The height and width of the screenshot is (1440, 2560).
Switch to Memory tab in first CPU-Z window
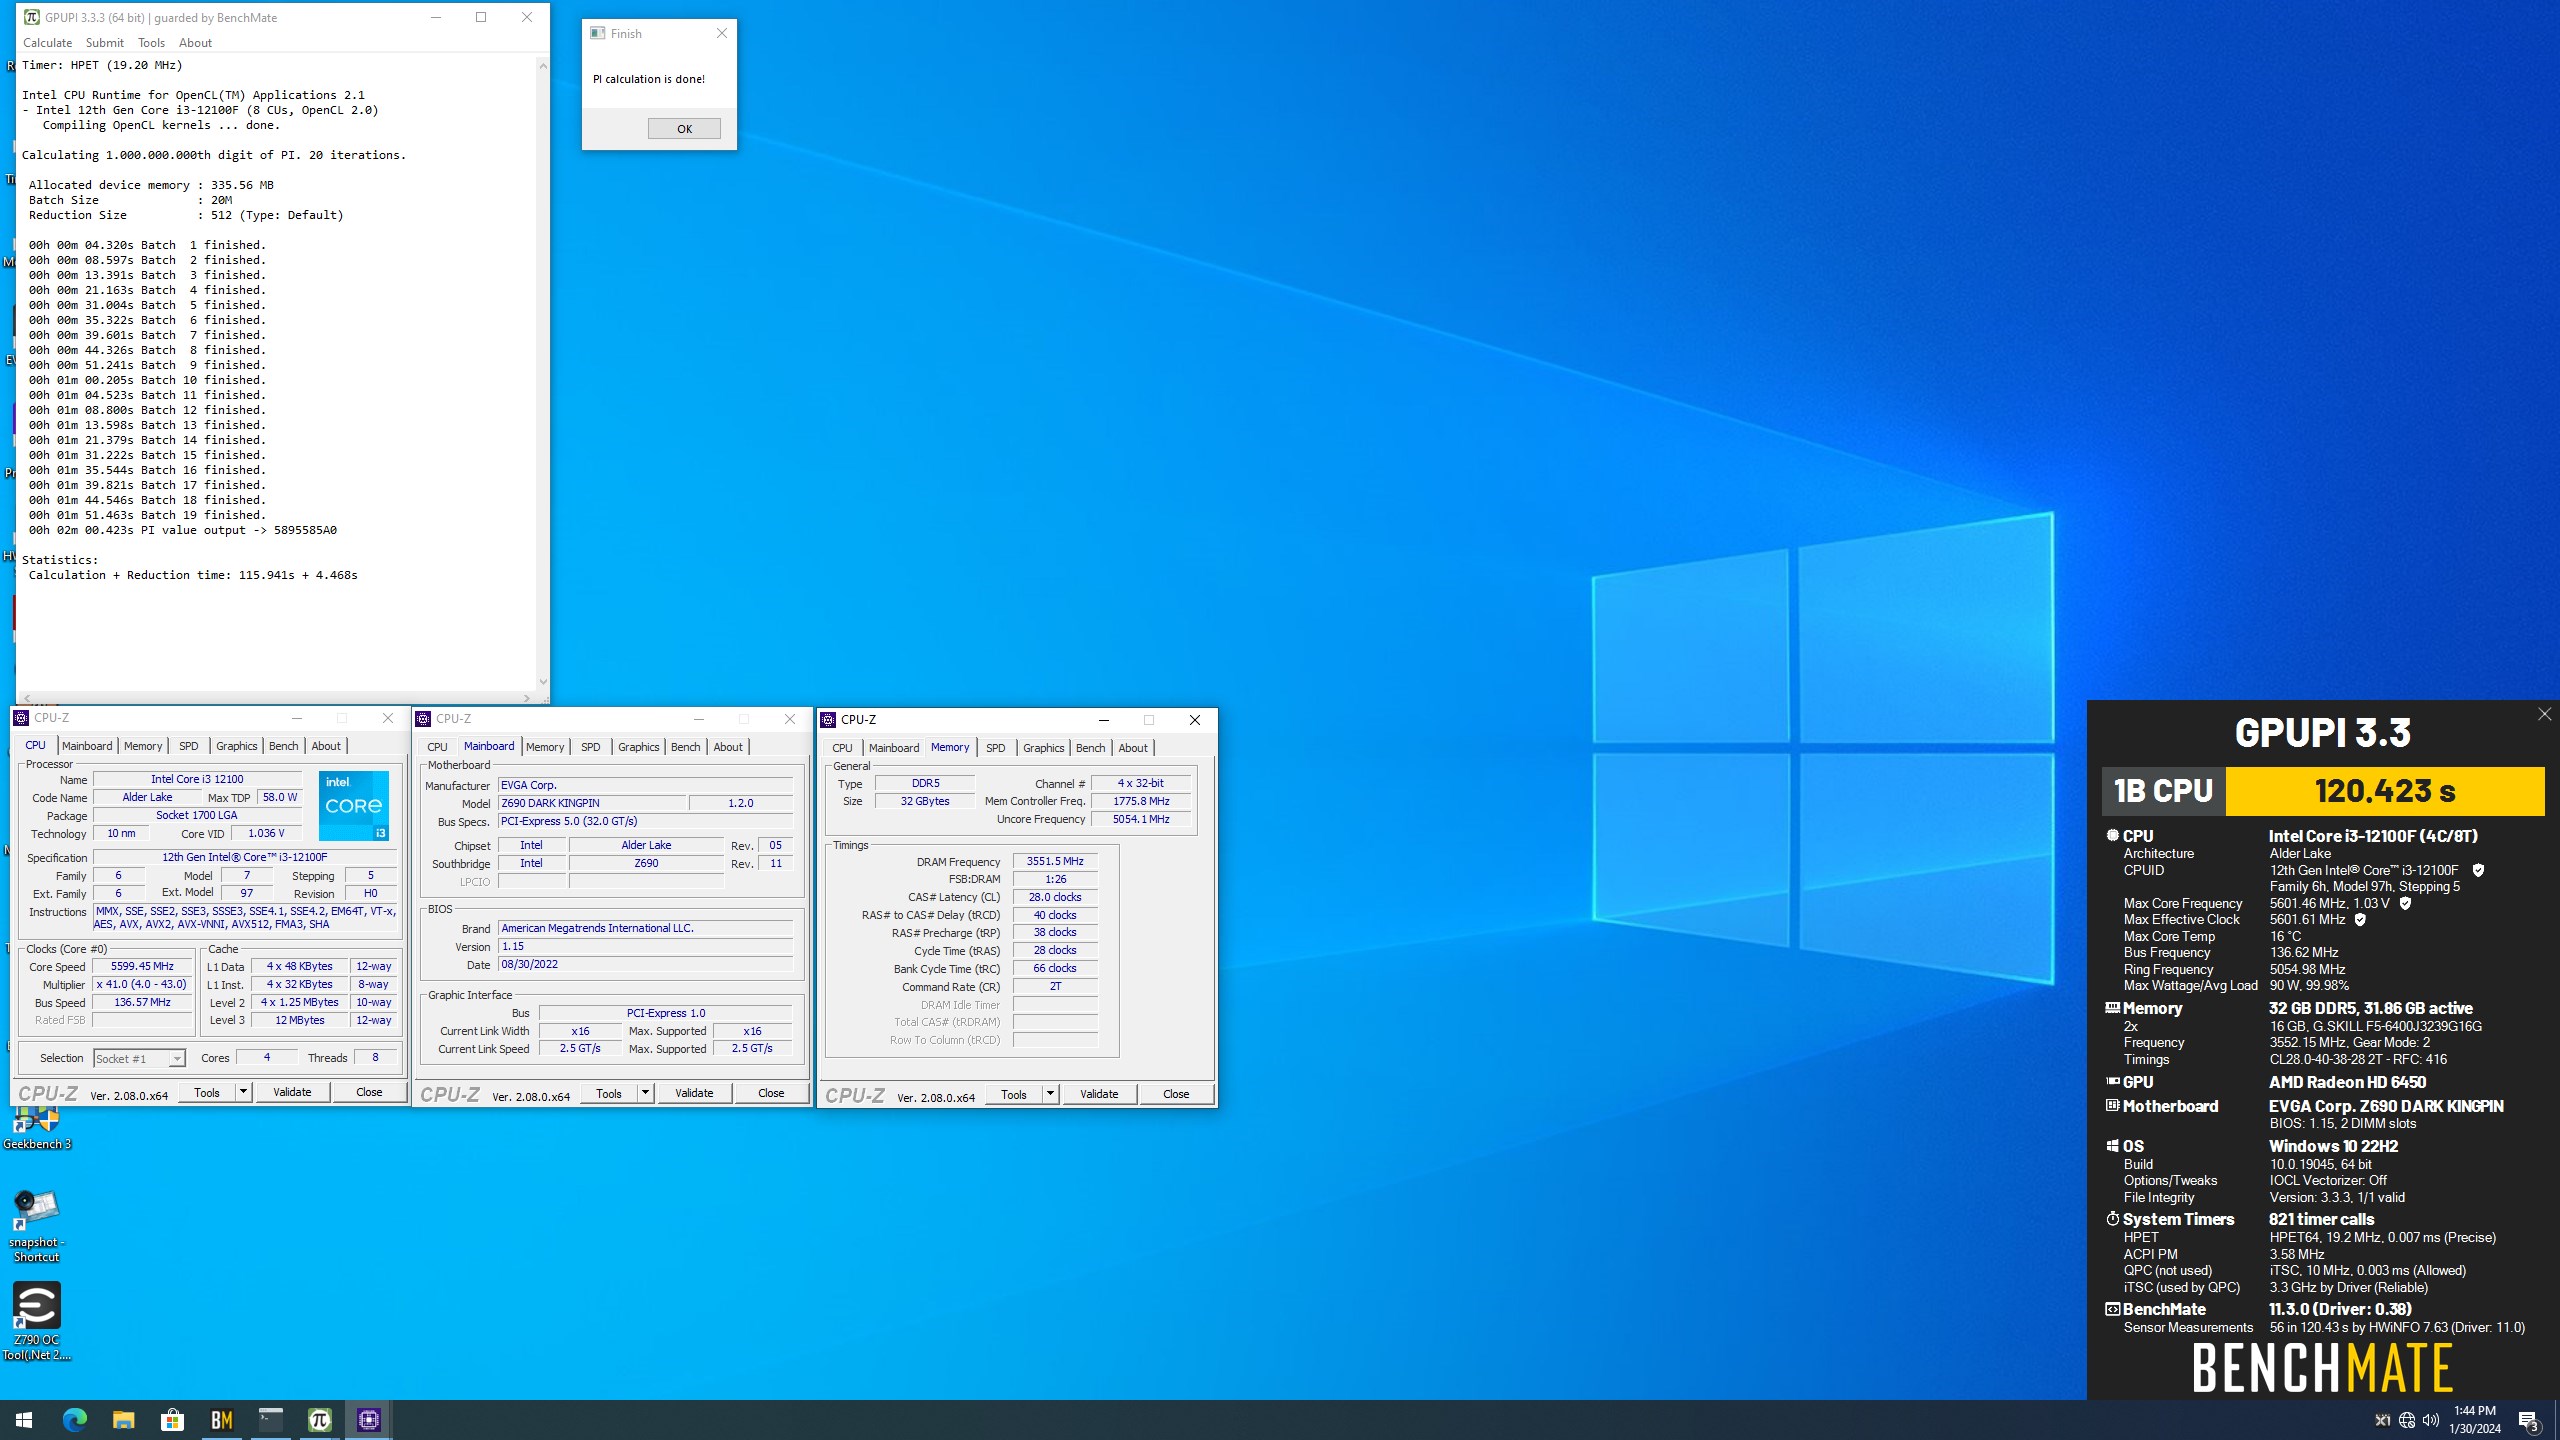click(143, 745)
